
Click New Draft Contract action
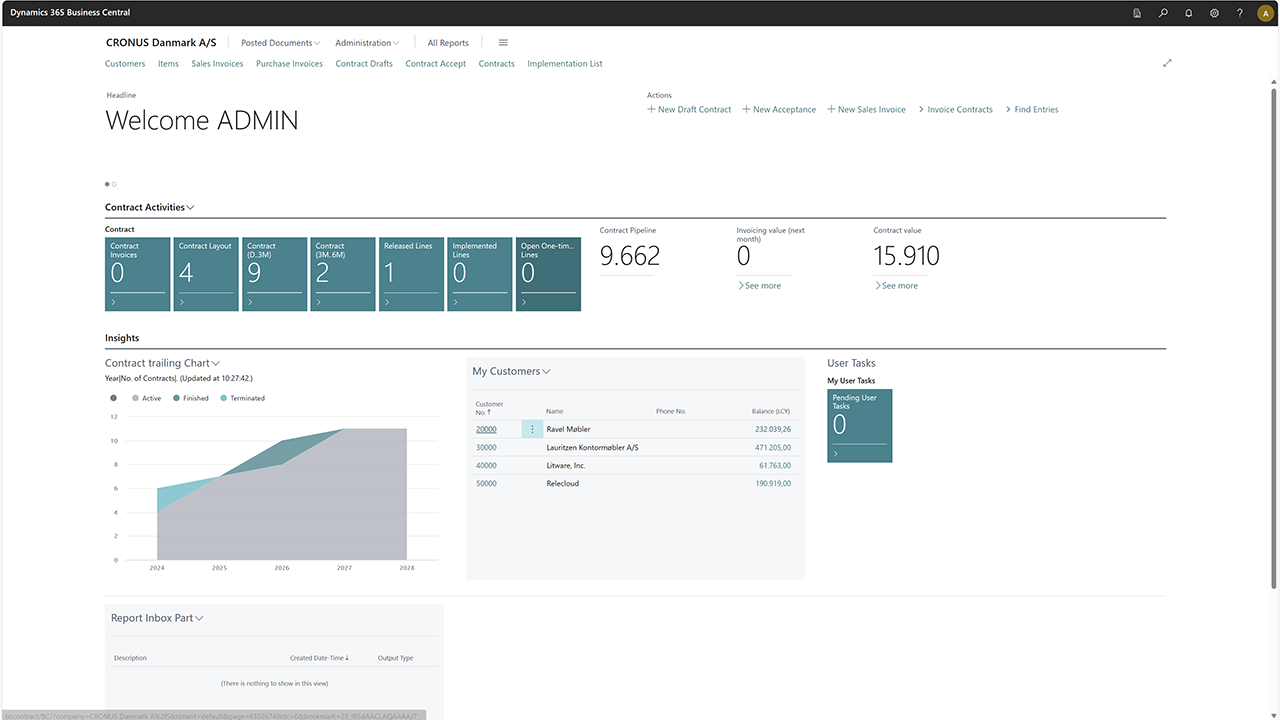pyautogui.click(x=689, y=109)
